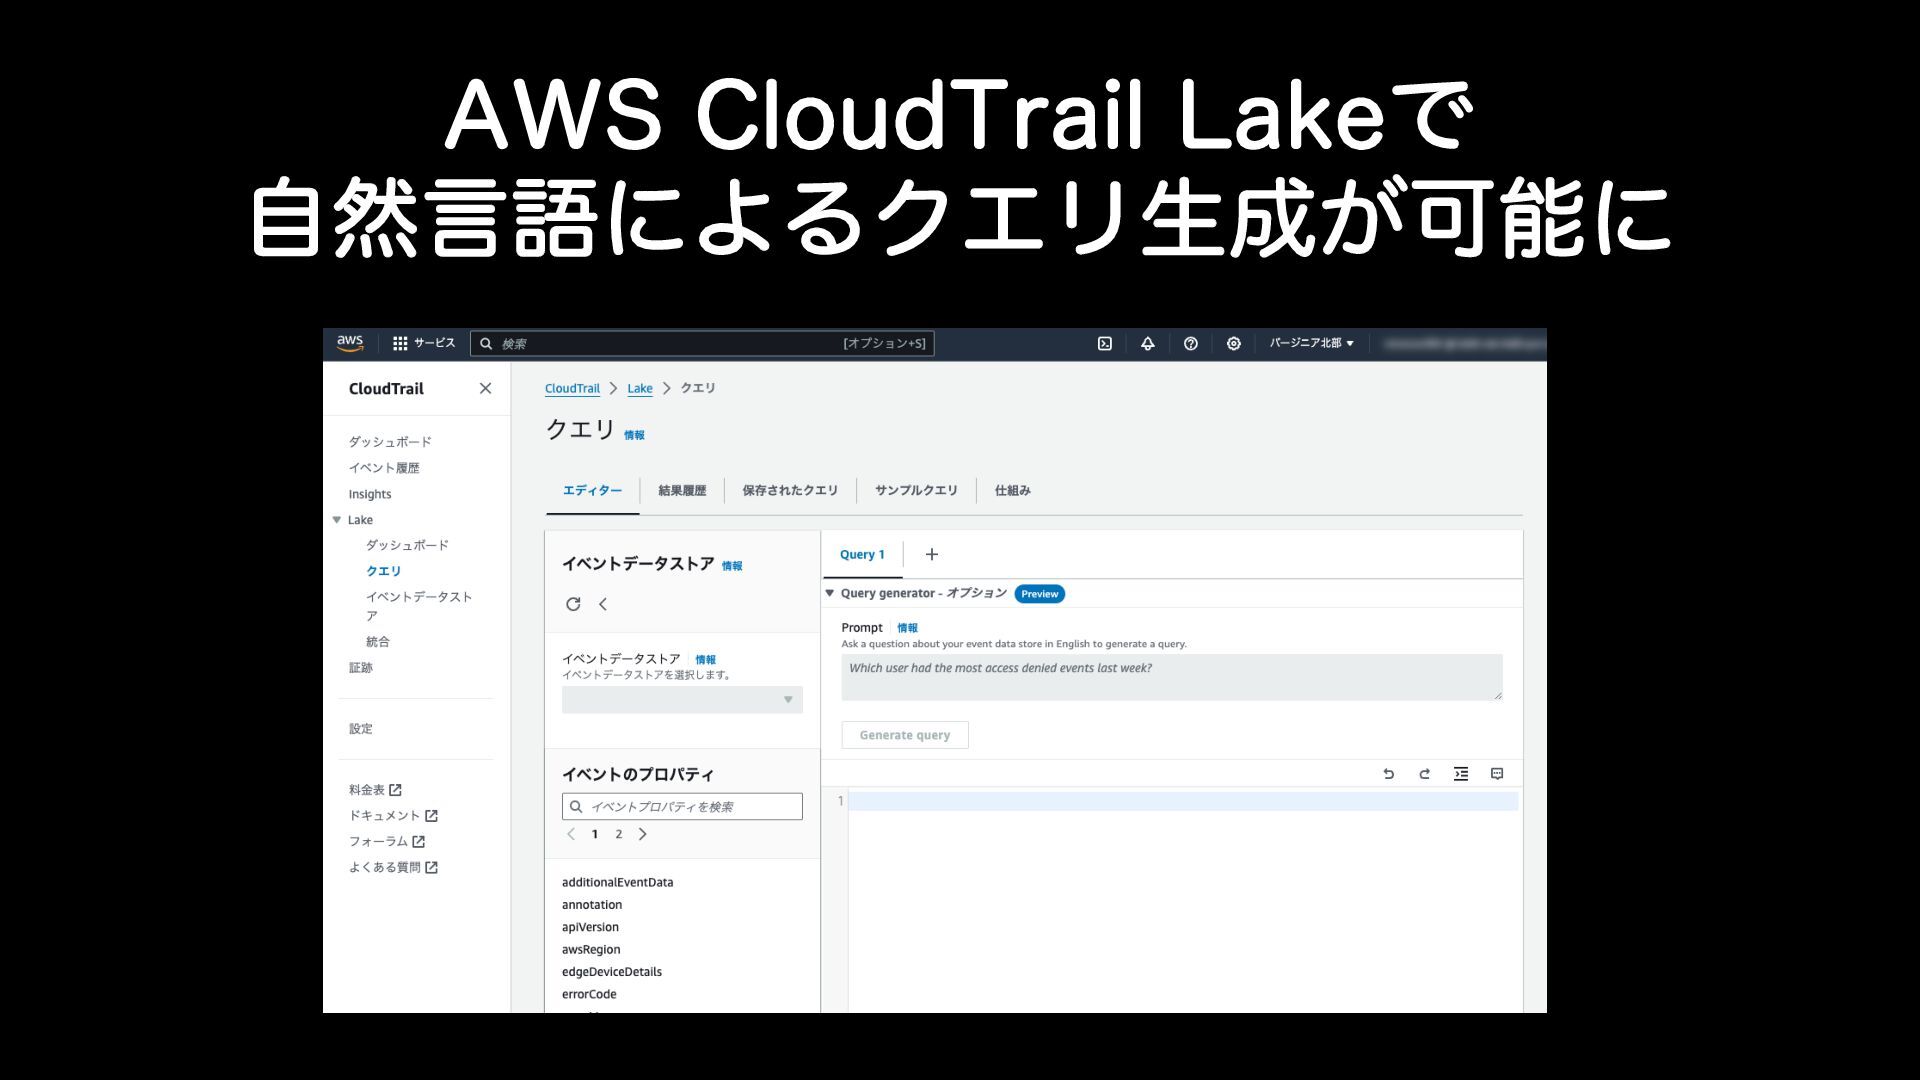Open the CloudShell terminal icon
This screenshot has width=1920, height=1080.
[x=1104, y=343]
